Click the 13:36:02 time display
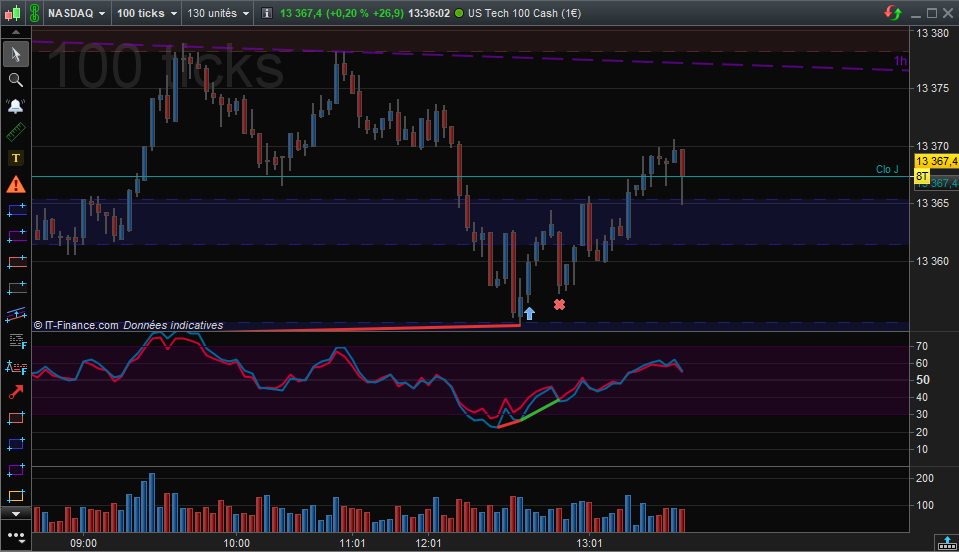This screenshot has width=959, height=552. (x=429, y=13)
